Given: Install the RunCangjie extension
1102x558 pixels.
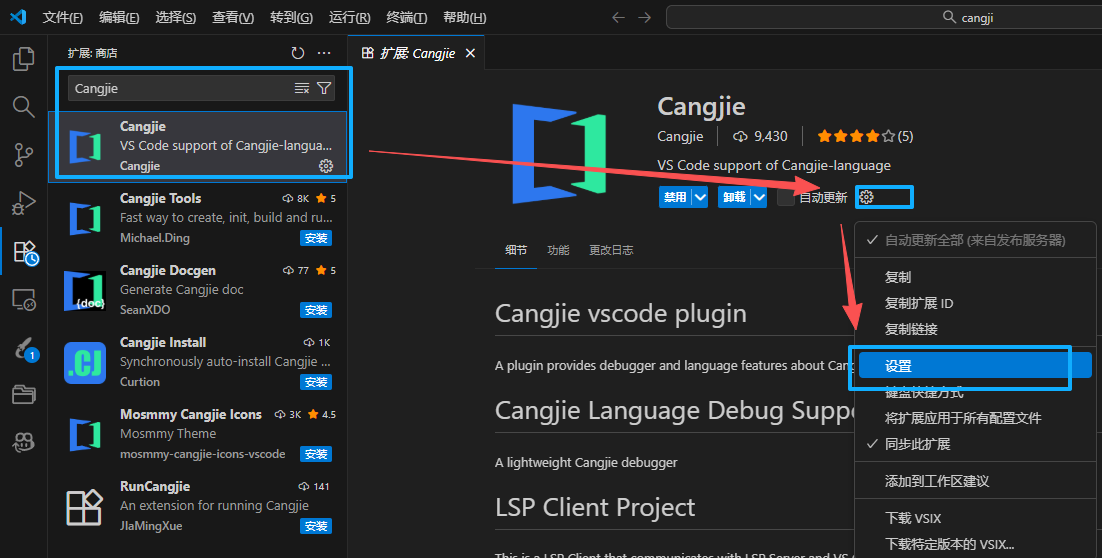Looking at the screenshot, I should click(316, 526).
